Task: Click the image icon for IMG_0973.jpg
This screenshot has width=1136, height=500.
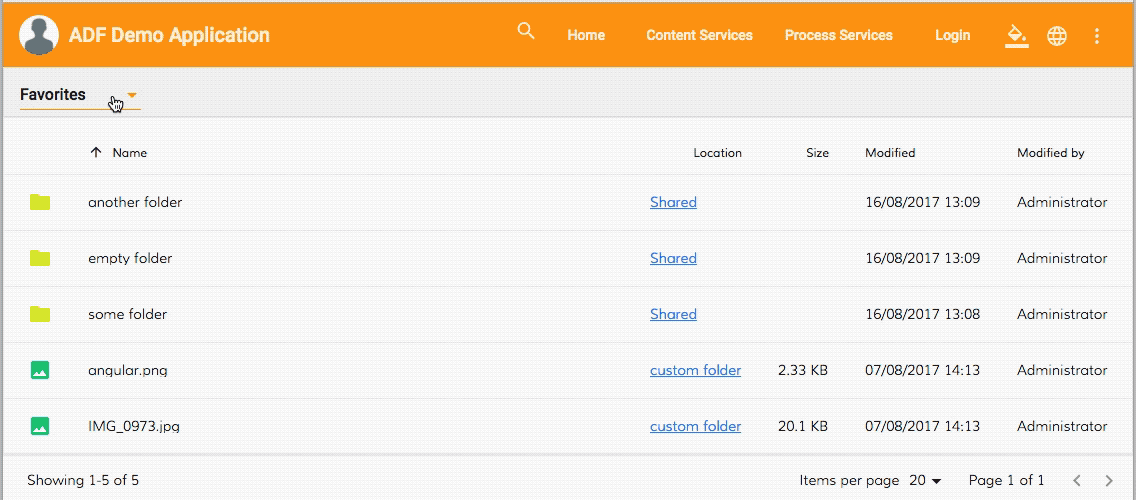Action: pyautogui.click(x=40, y=426)
